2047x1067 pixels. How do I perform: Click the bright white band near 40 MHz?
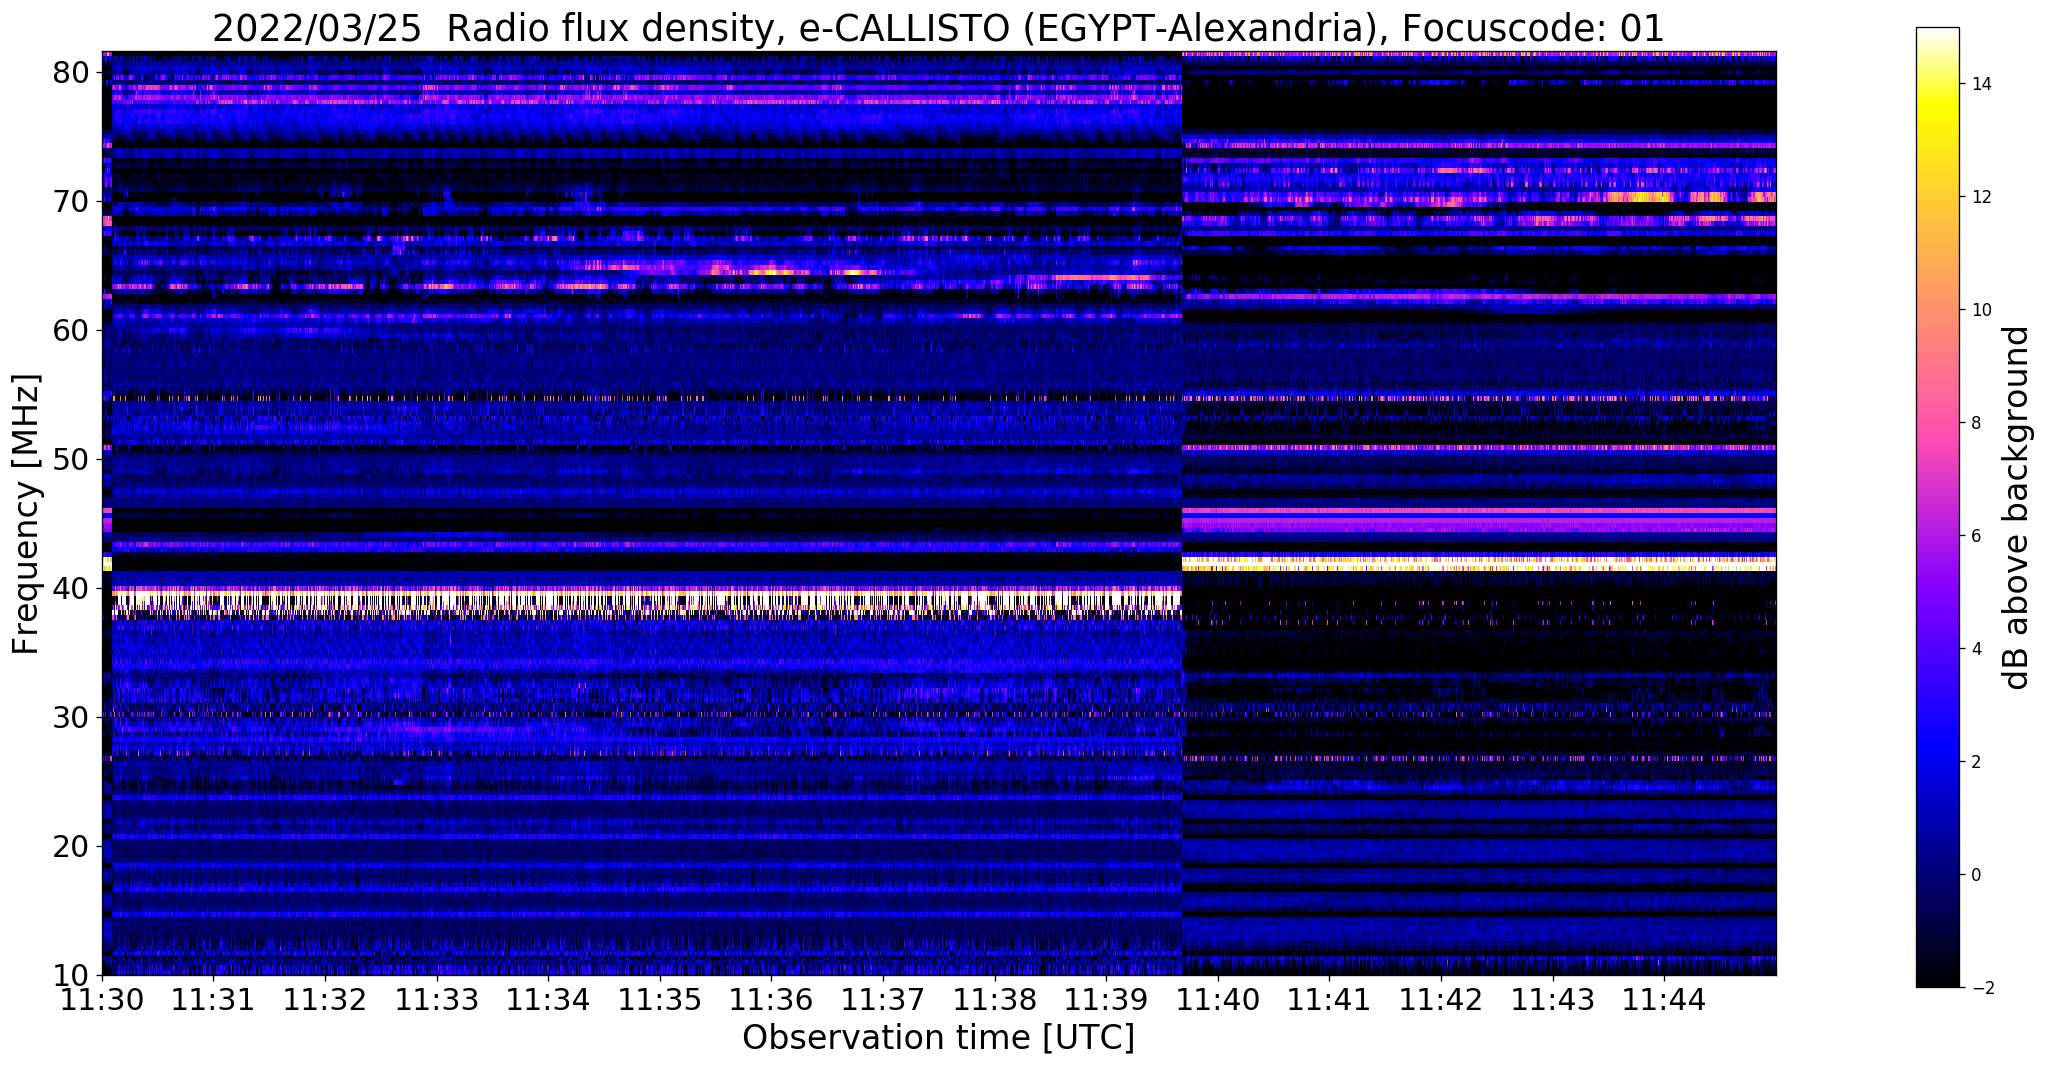(647, 600)
